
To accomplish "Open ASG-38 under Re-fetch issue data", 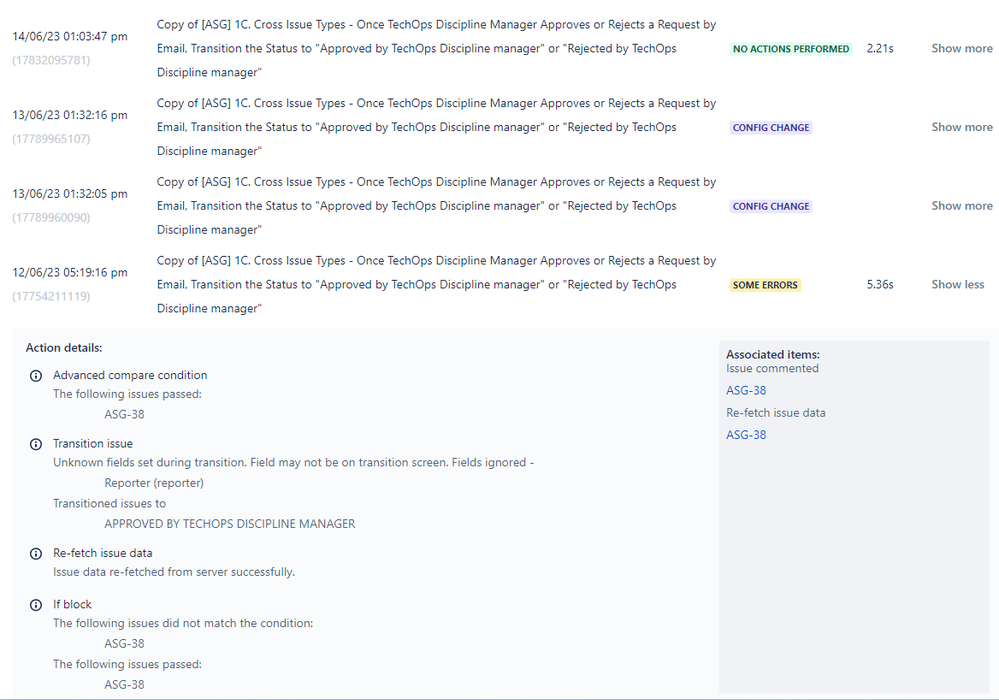I will coord(745,434).
